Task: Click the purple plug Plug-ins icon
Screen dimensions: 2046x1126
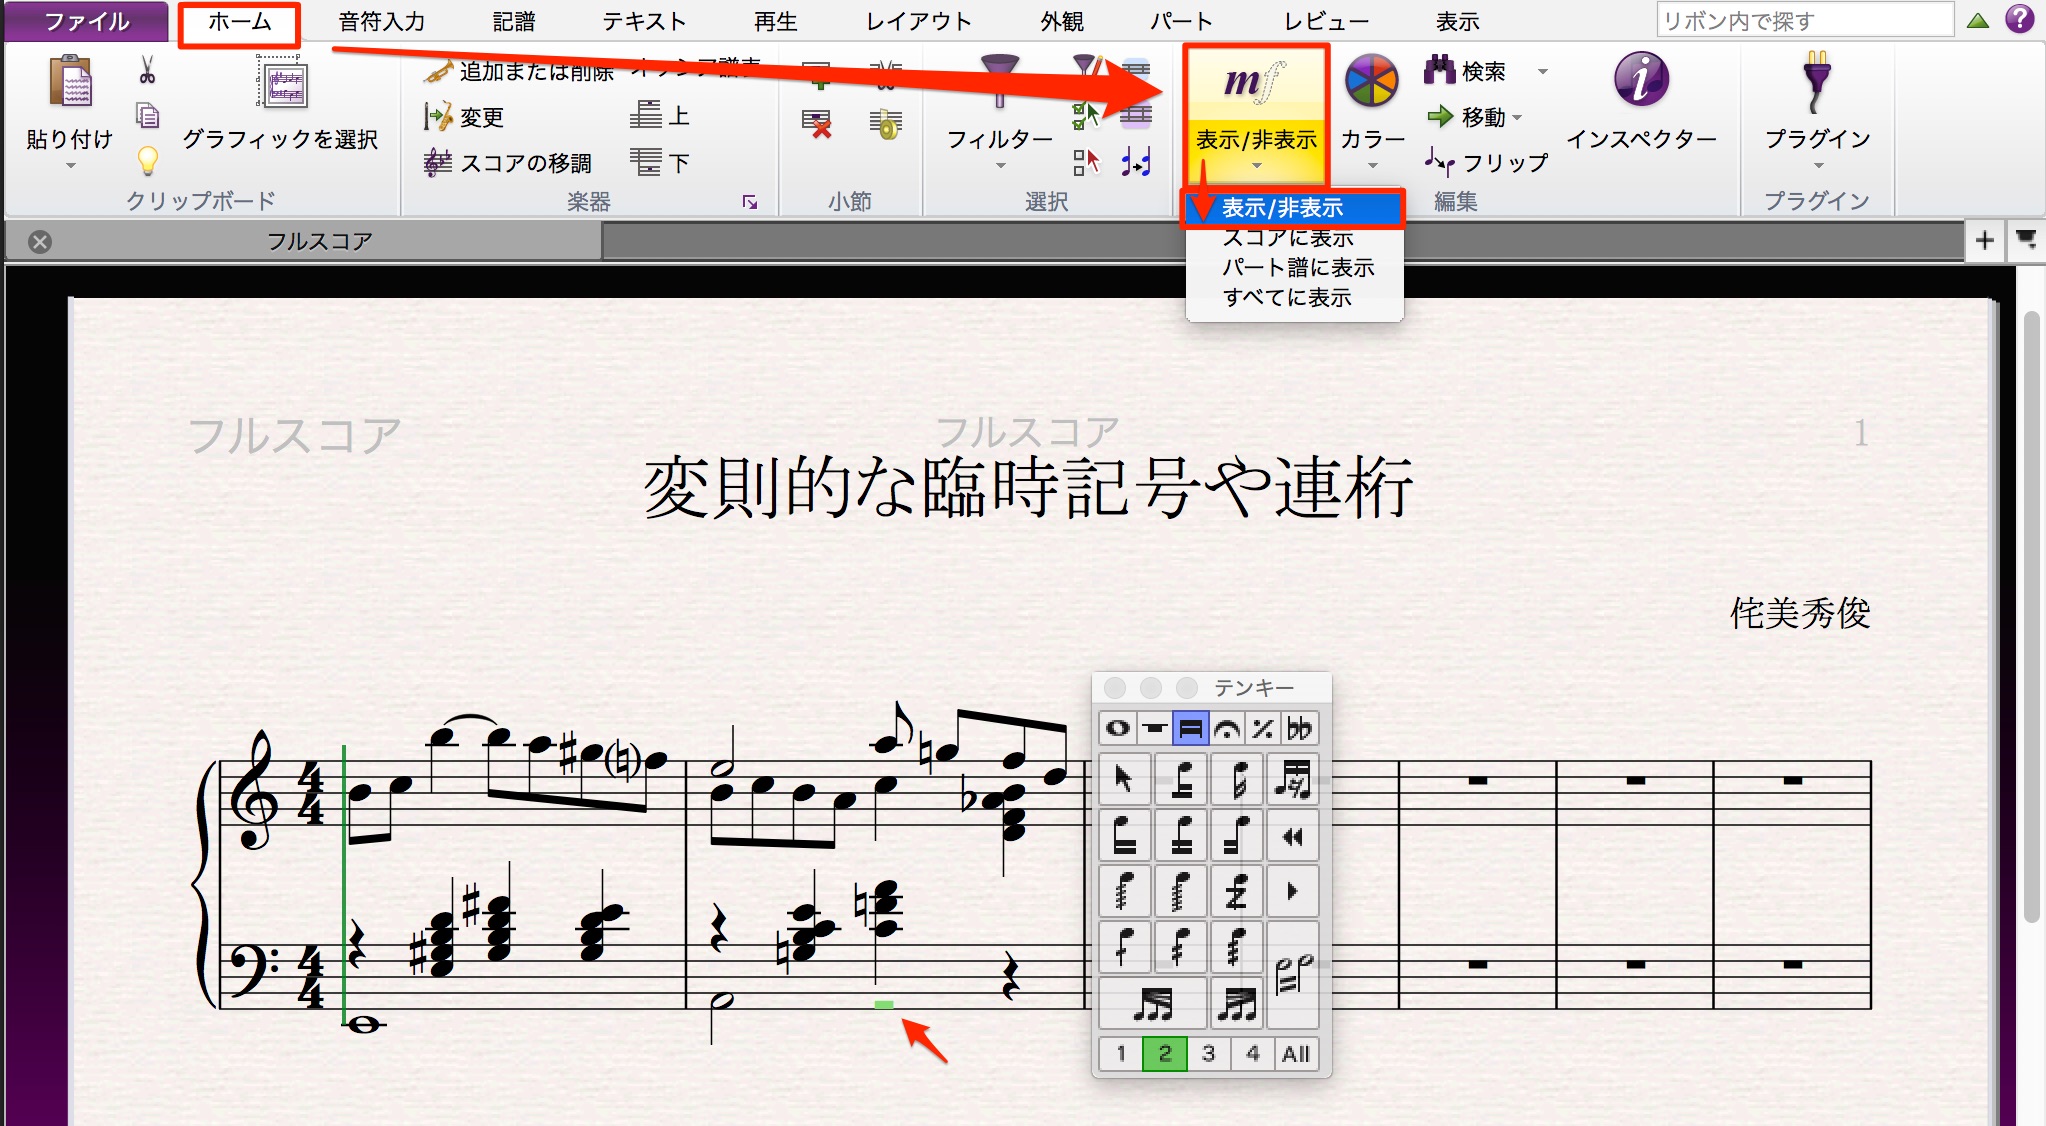Action: point(1817,82)
